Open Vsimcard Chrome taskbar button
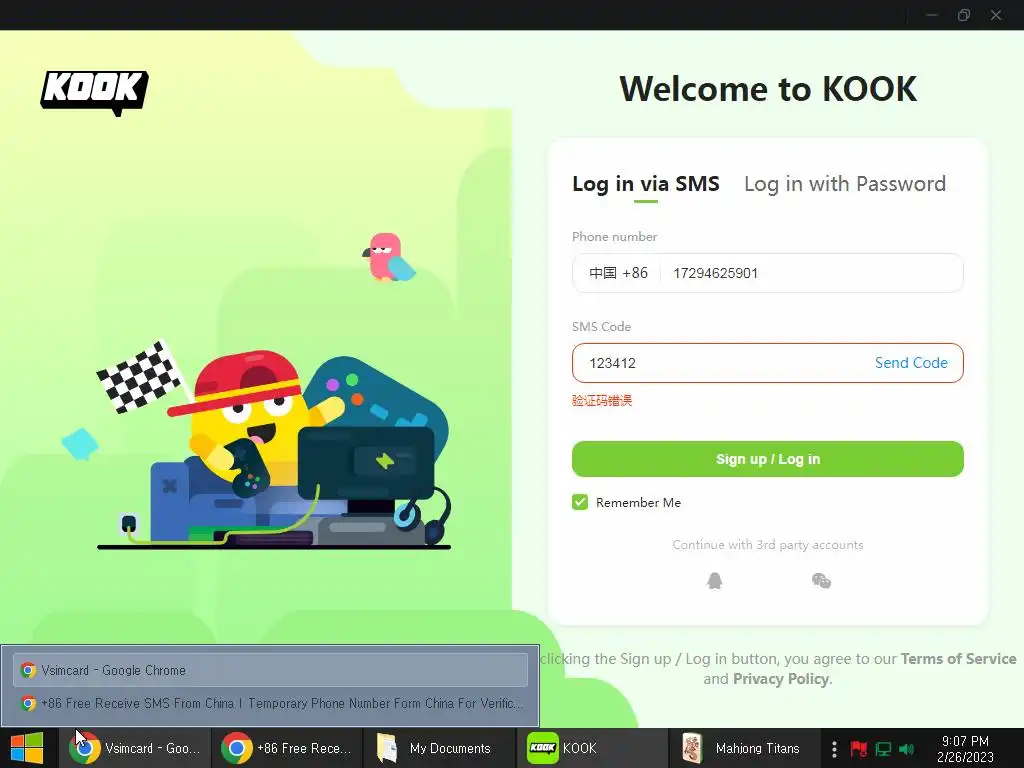 (135, 748)
